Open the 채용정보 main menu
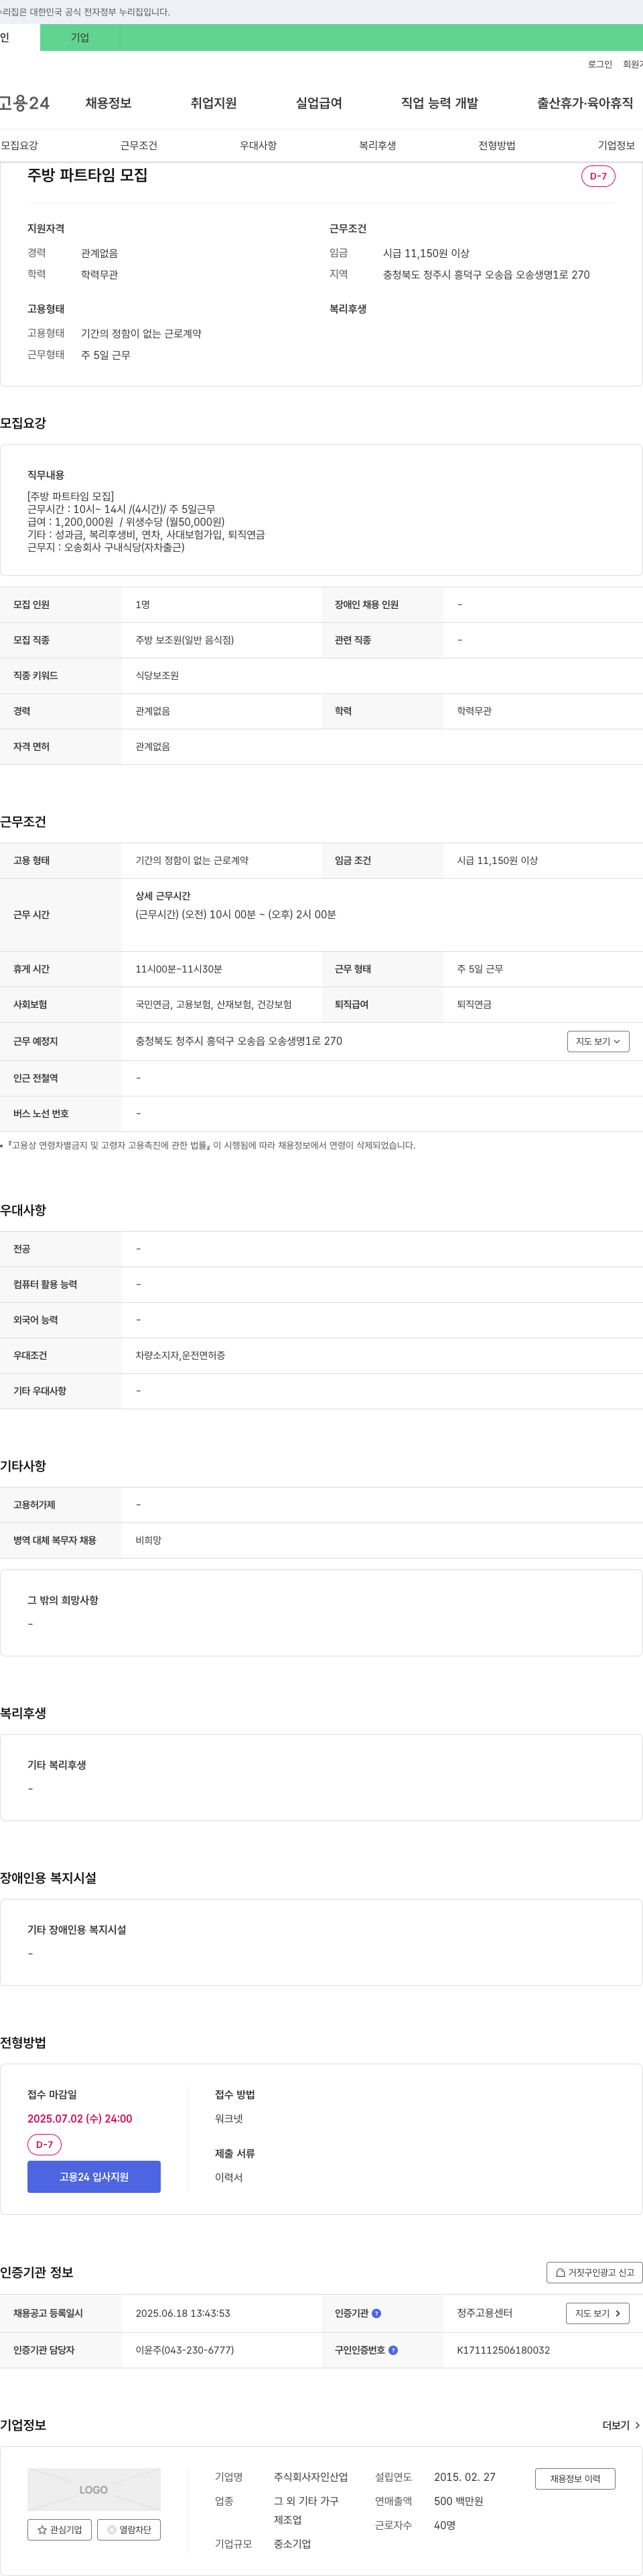Image resolution: width=643 pixels, height=2576 pixels. click(108, 103)
